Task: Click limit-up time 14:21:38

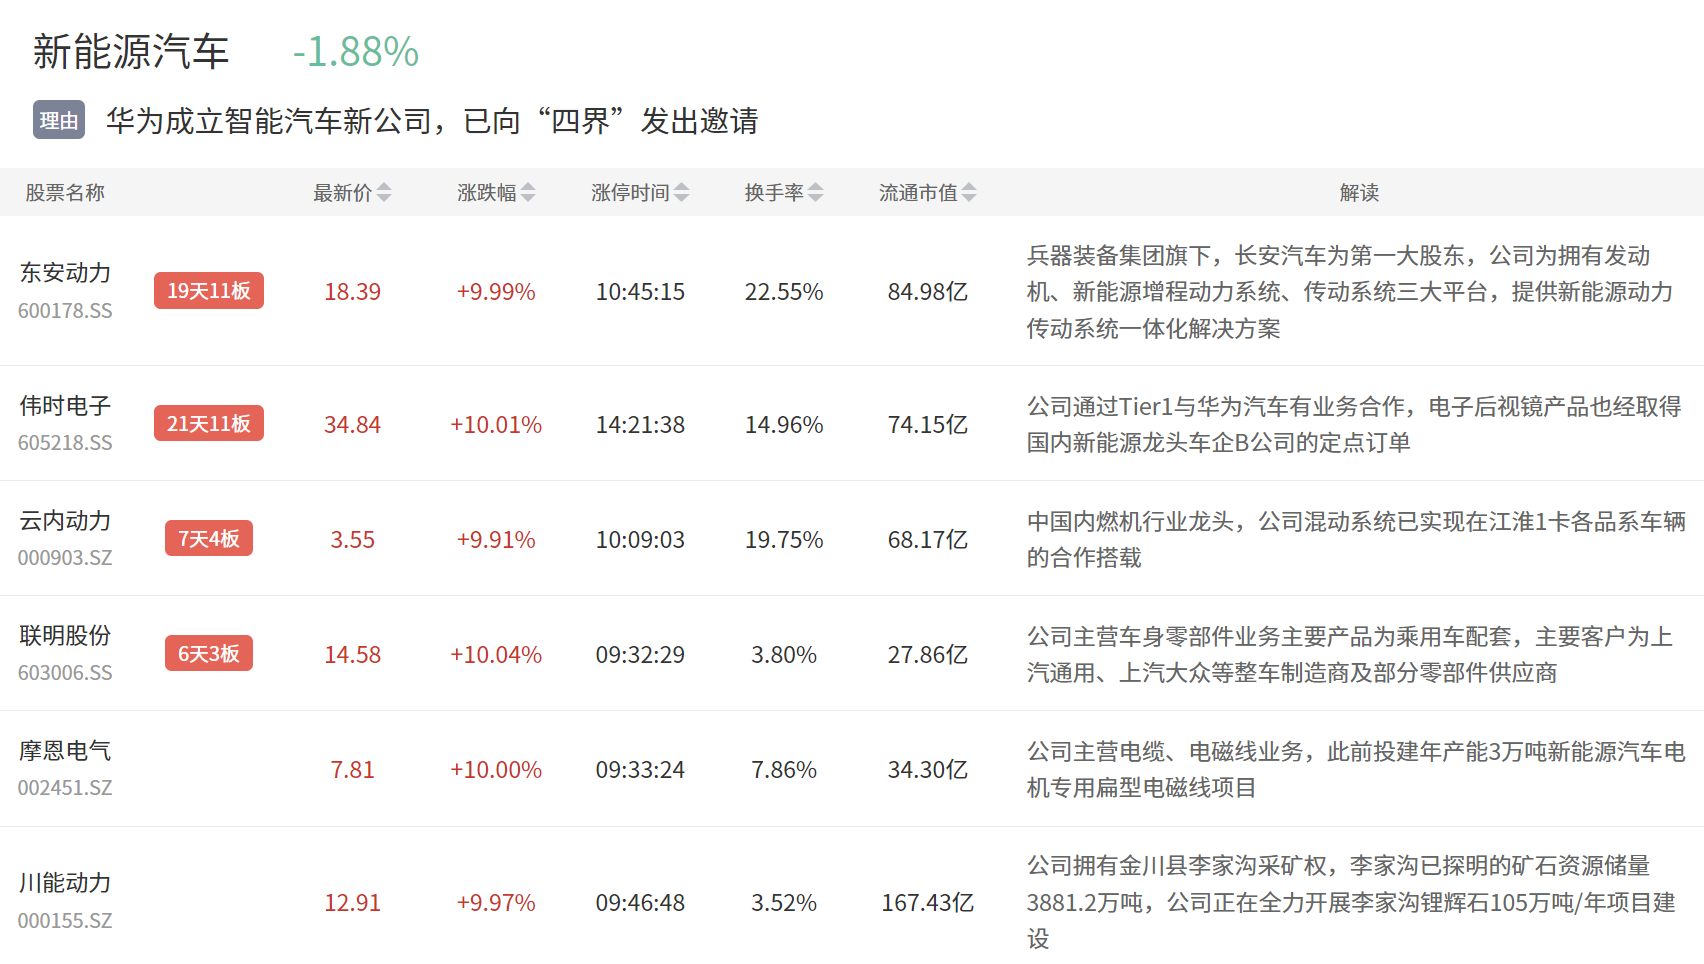Action: point(640,425)
